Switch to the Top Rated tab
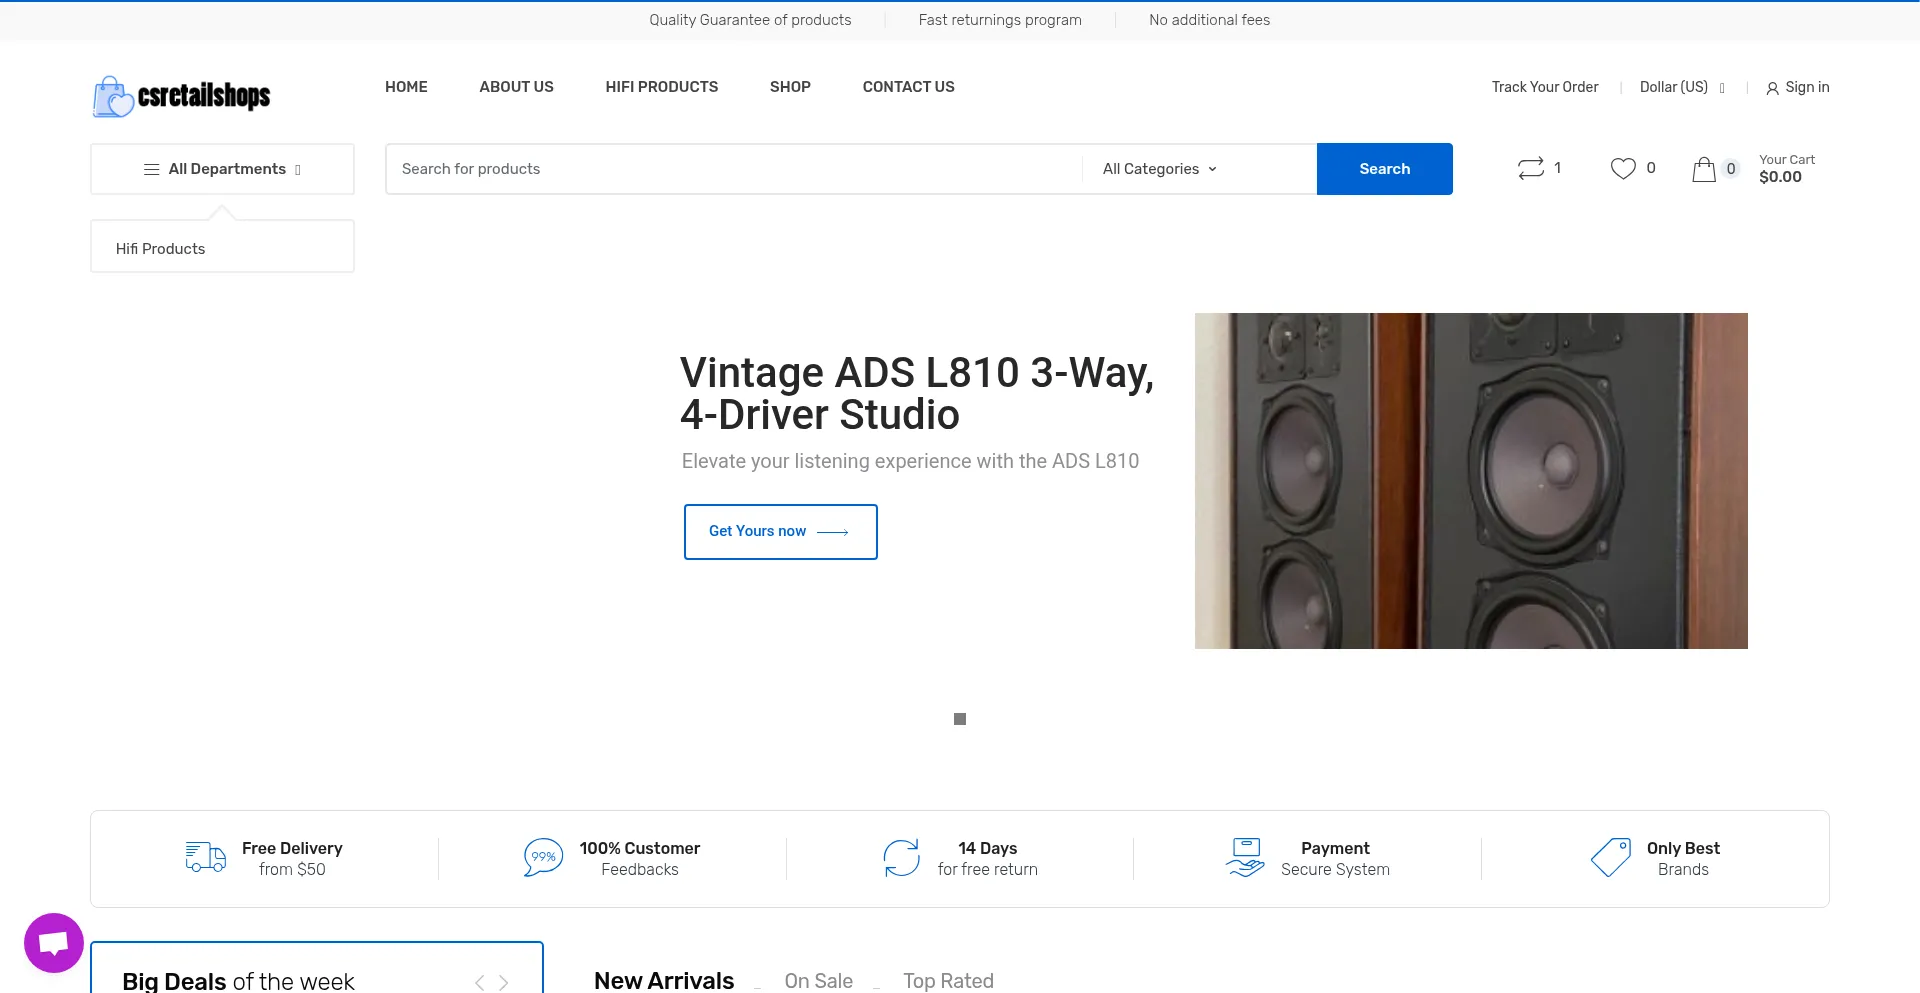 (x=948, y=980)
